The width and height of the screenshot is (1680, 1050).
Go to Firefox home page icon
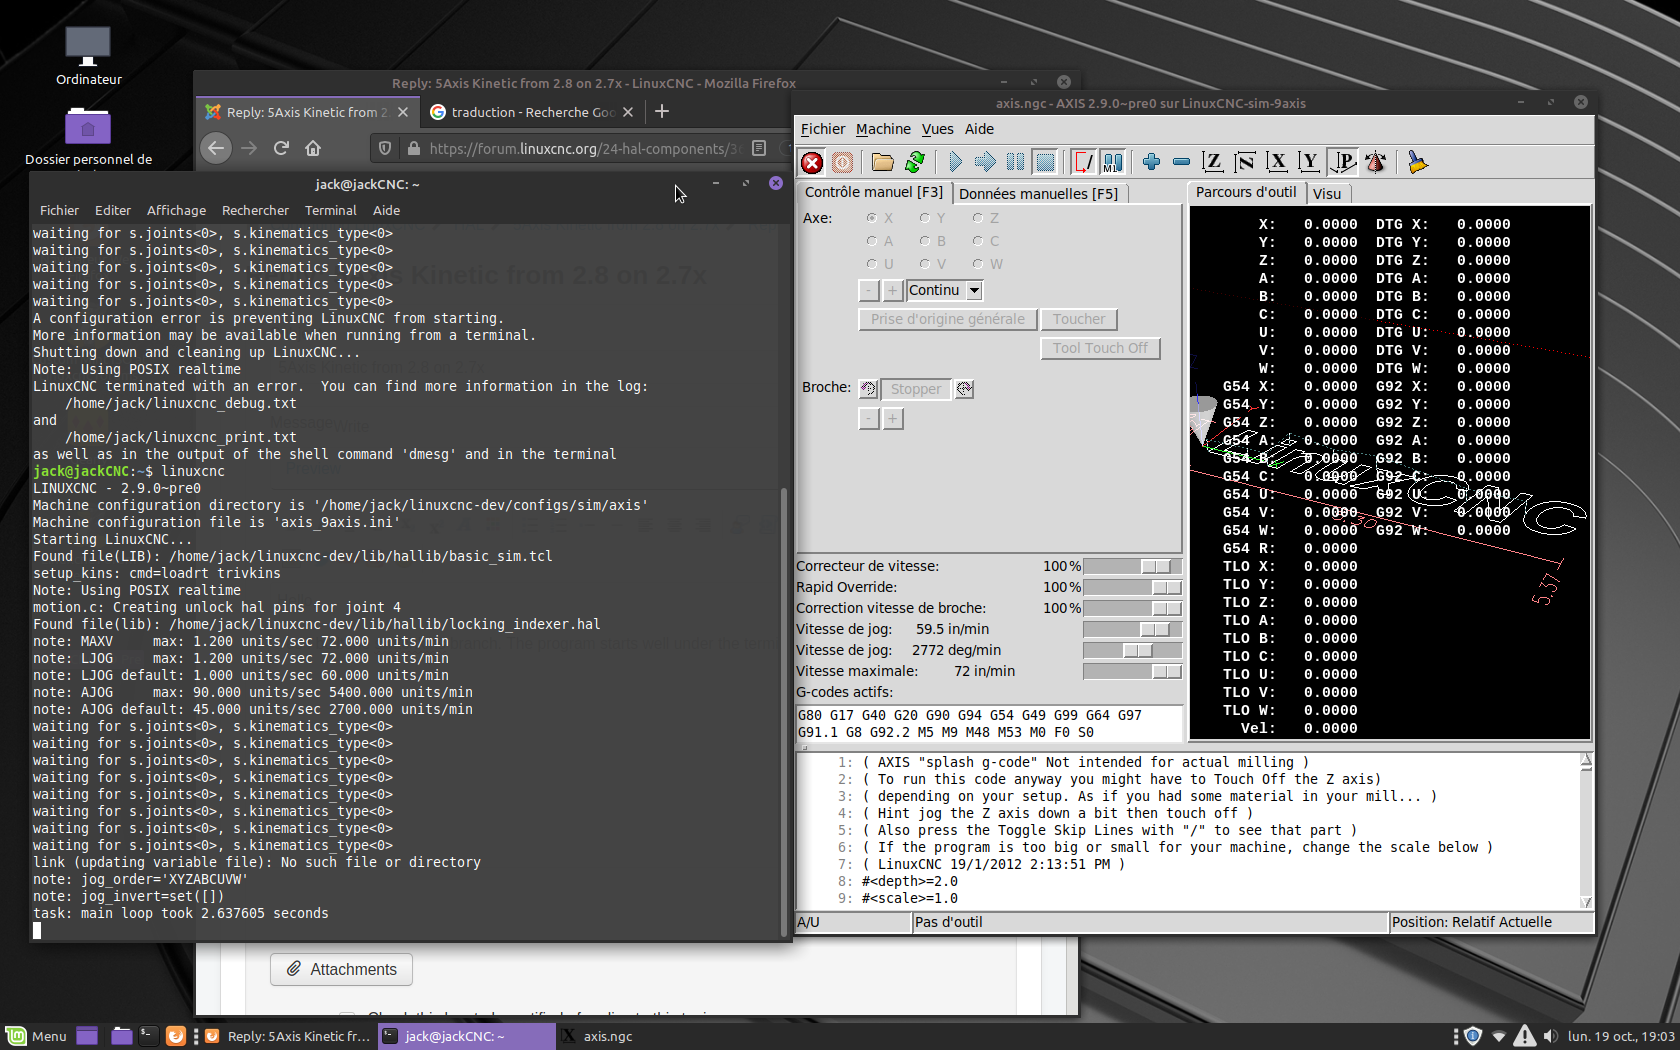pos(313,148)
